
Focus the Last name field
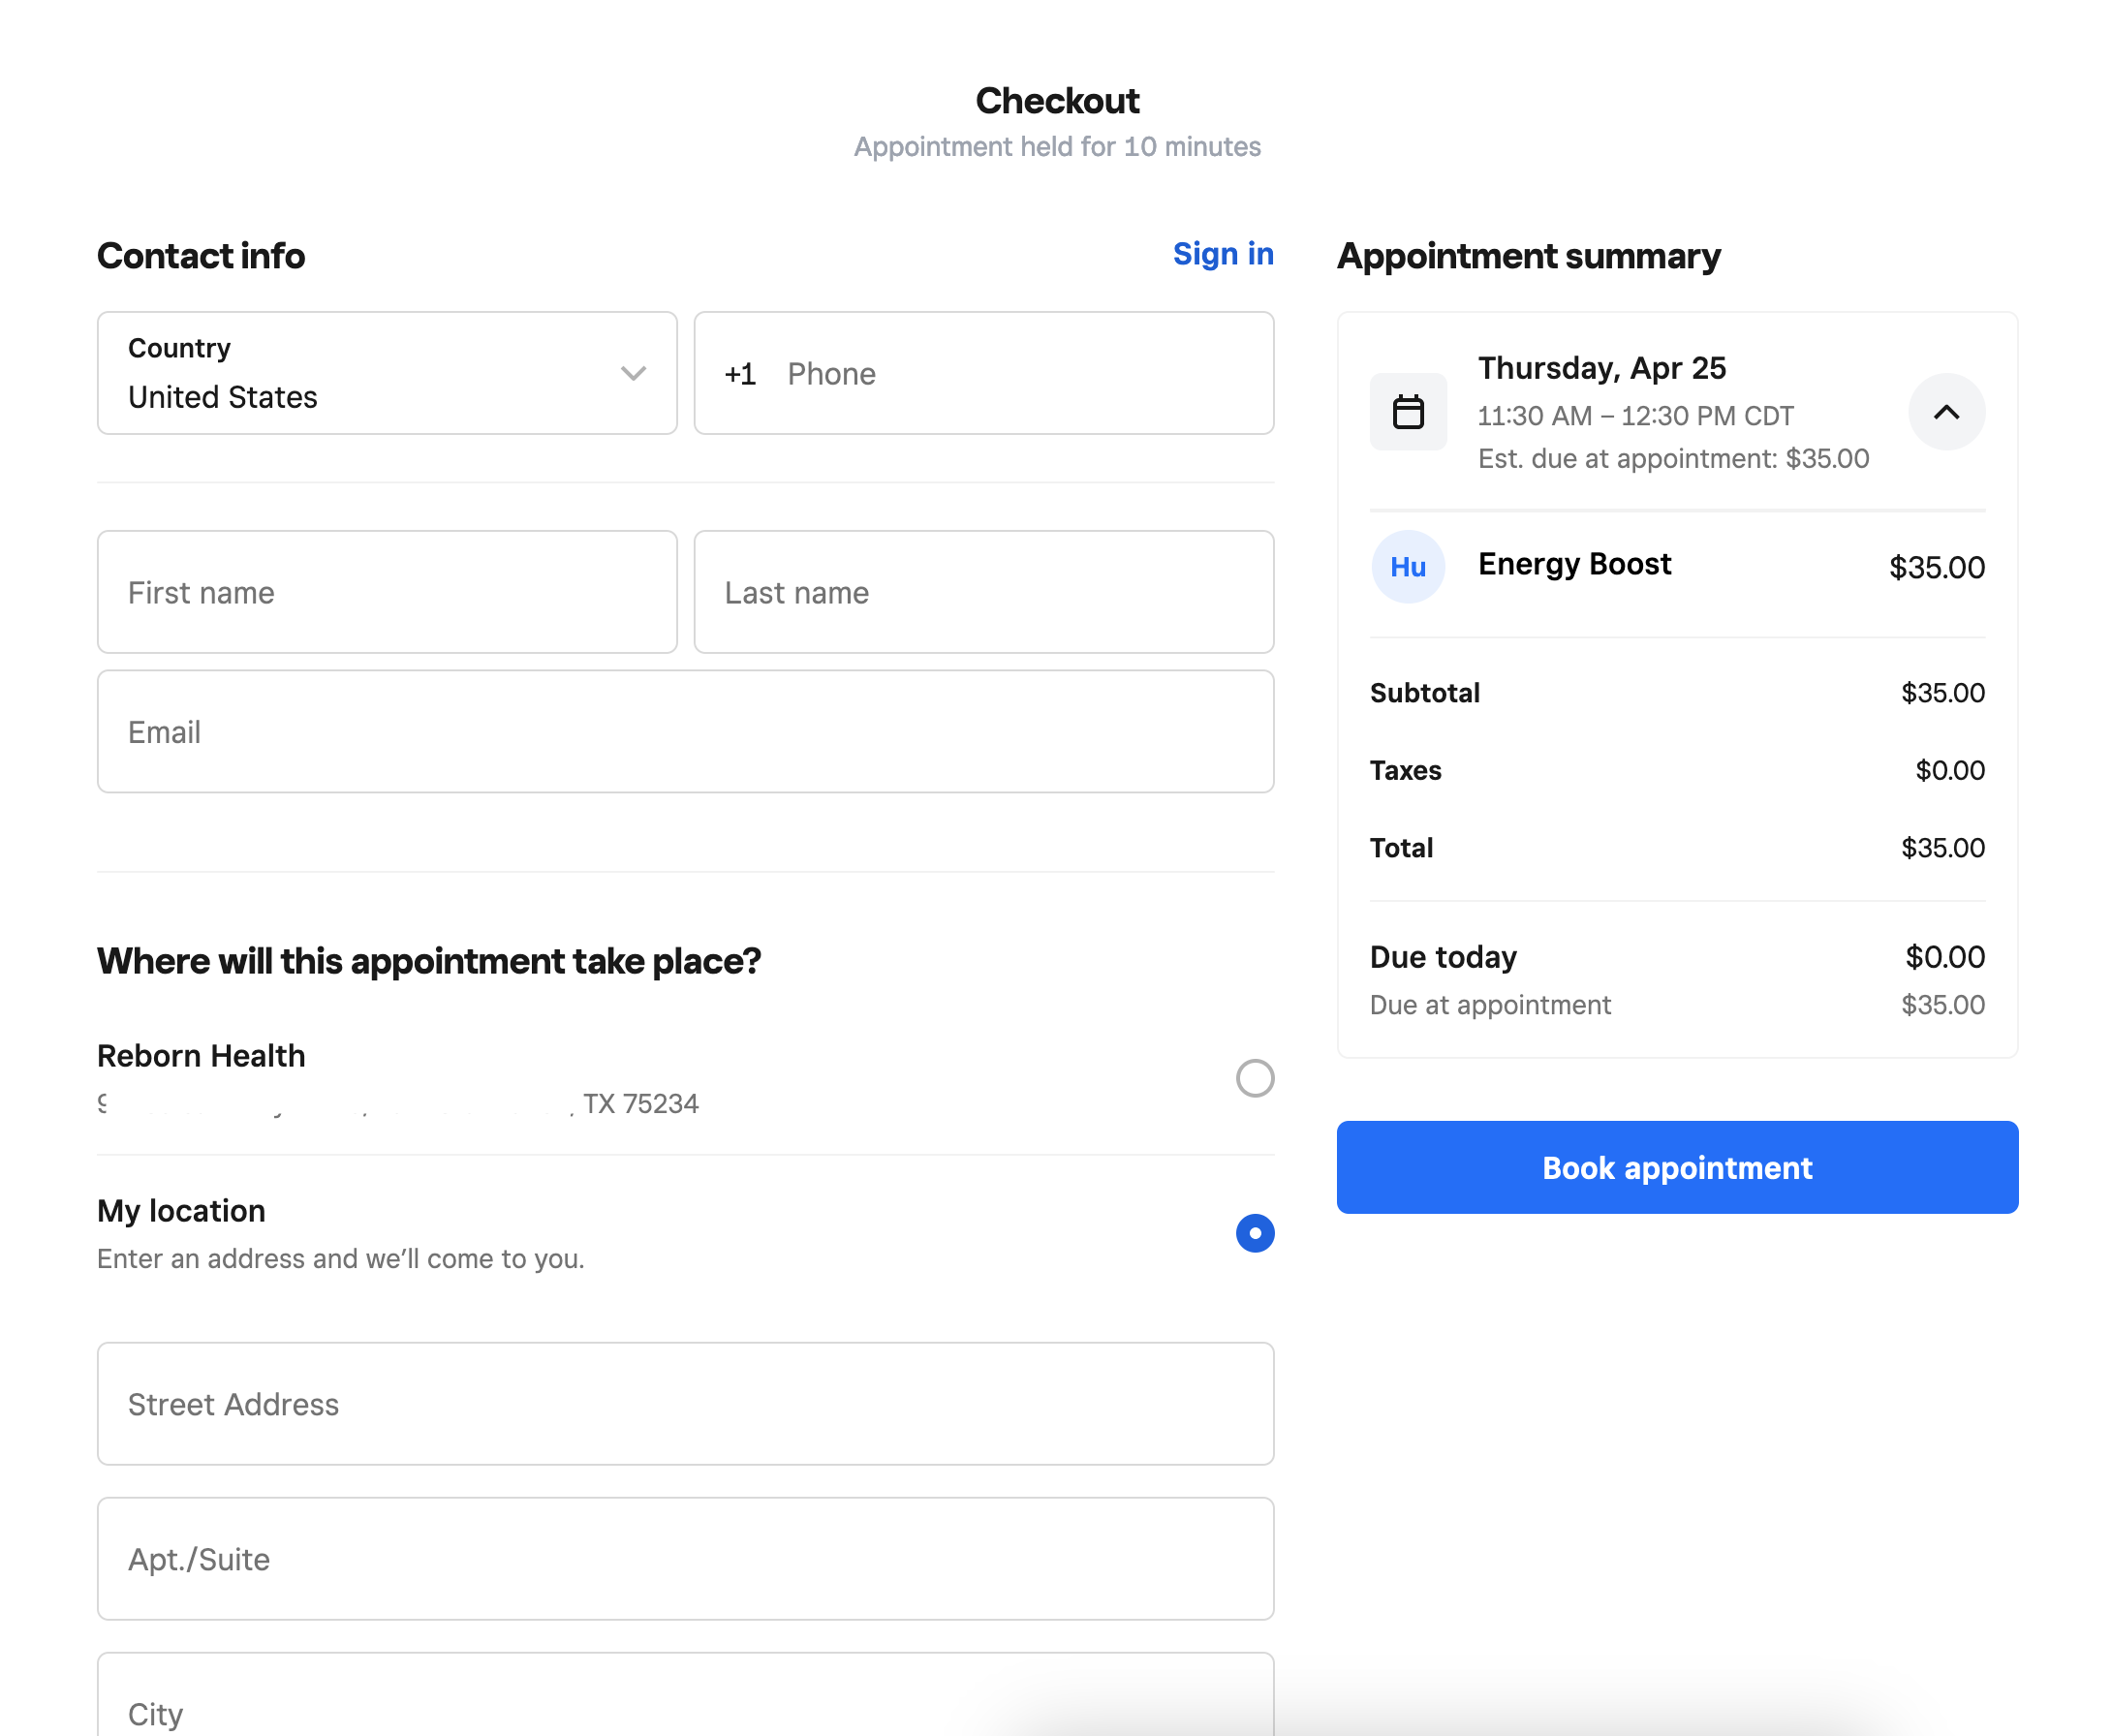983,592
